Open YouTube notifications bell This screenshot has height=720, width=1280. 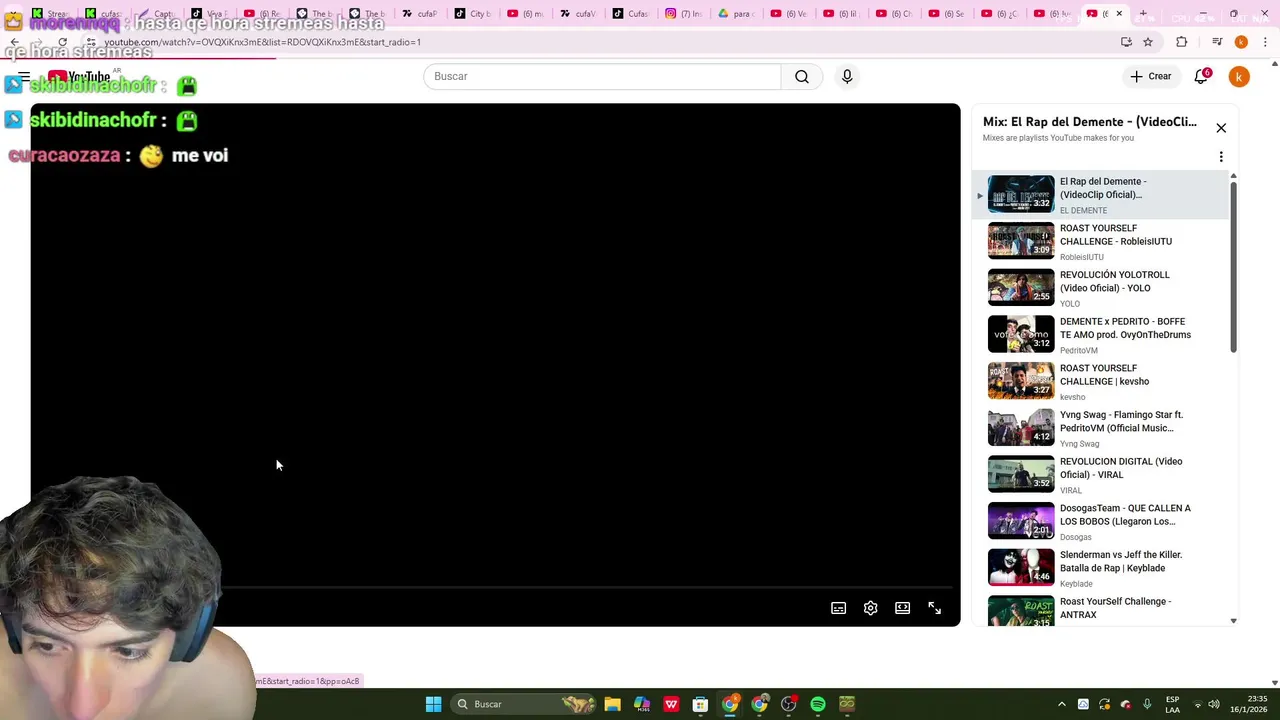(x=1201, y=76)
